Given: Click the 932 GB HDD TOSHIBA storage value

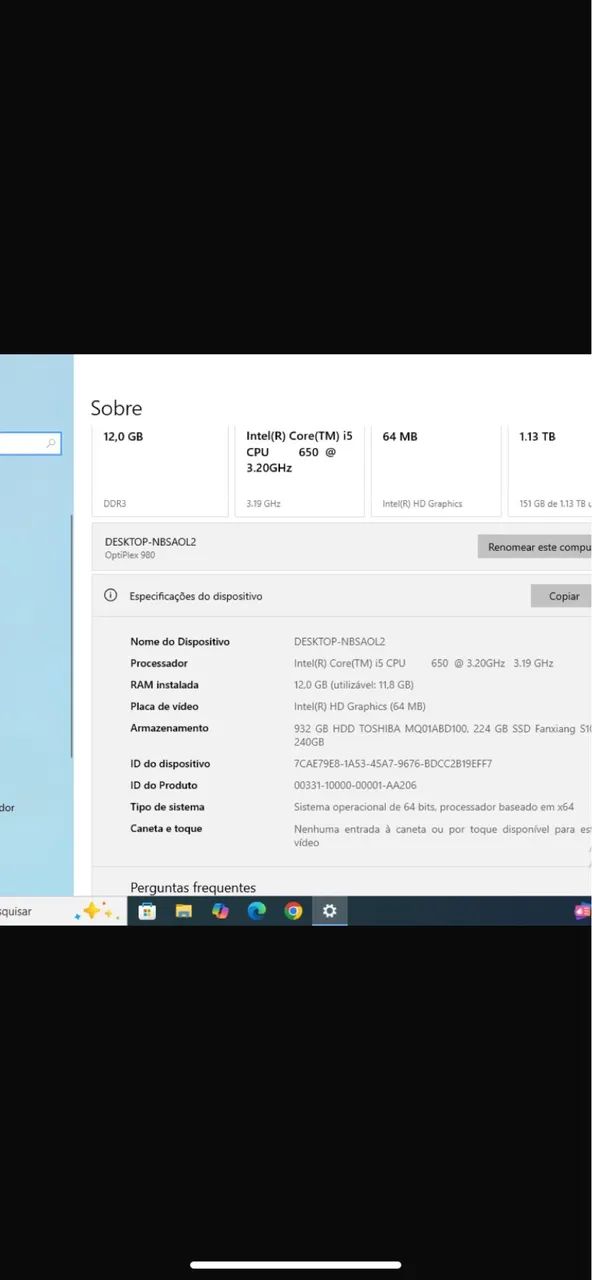Looking at the screenshot, I should tap(443, 735).
